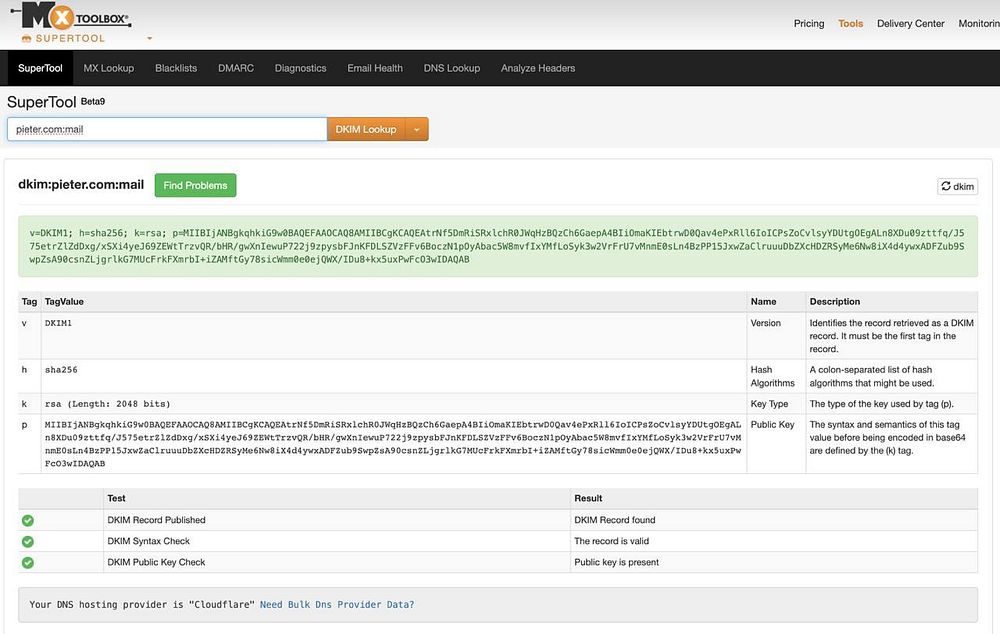Refresh the dkim lookup result

pos(957,186)
